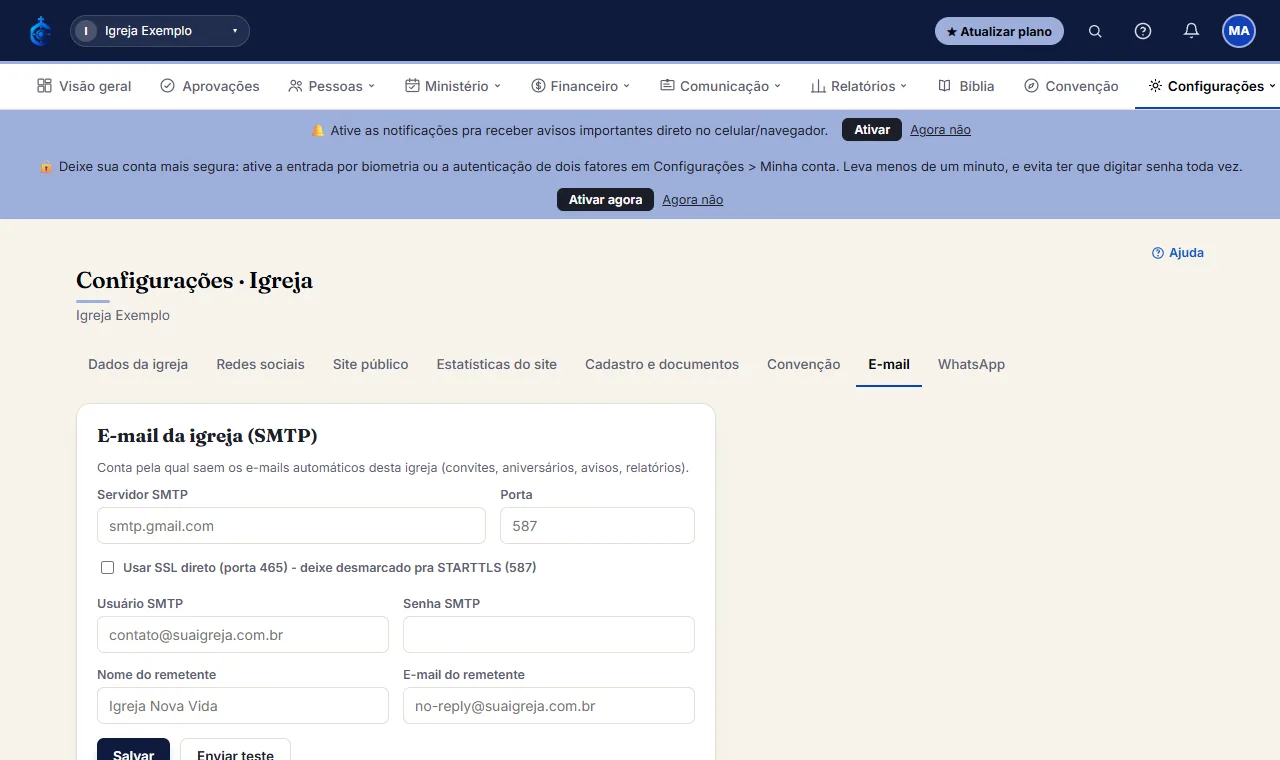Focus the Porta input field
1280x760 pixels.
(x=597, y=526)
